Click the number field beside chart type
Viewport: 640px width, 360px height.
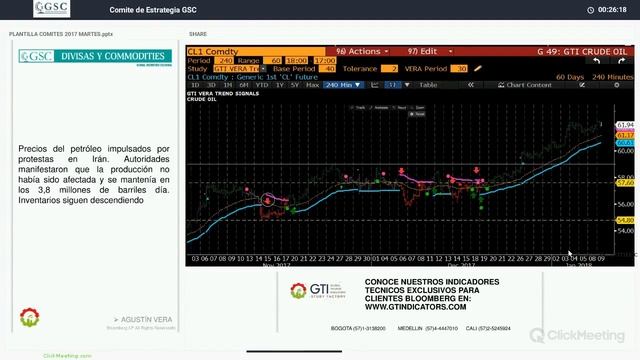click(x=392, y=85)
